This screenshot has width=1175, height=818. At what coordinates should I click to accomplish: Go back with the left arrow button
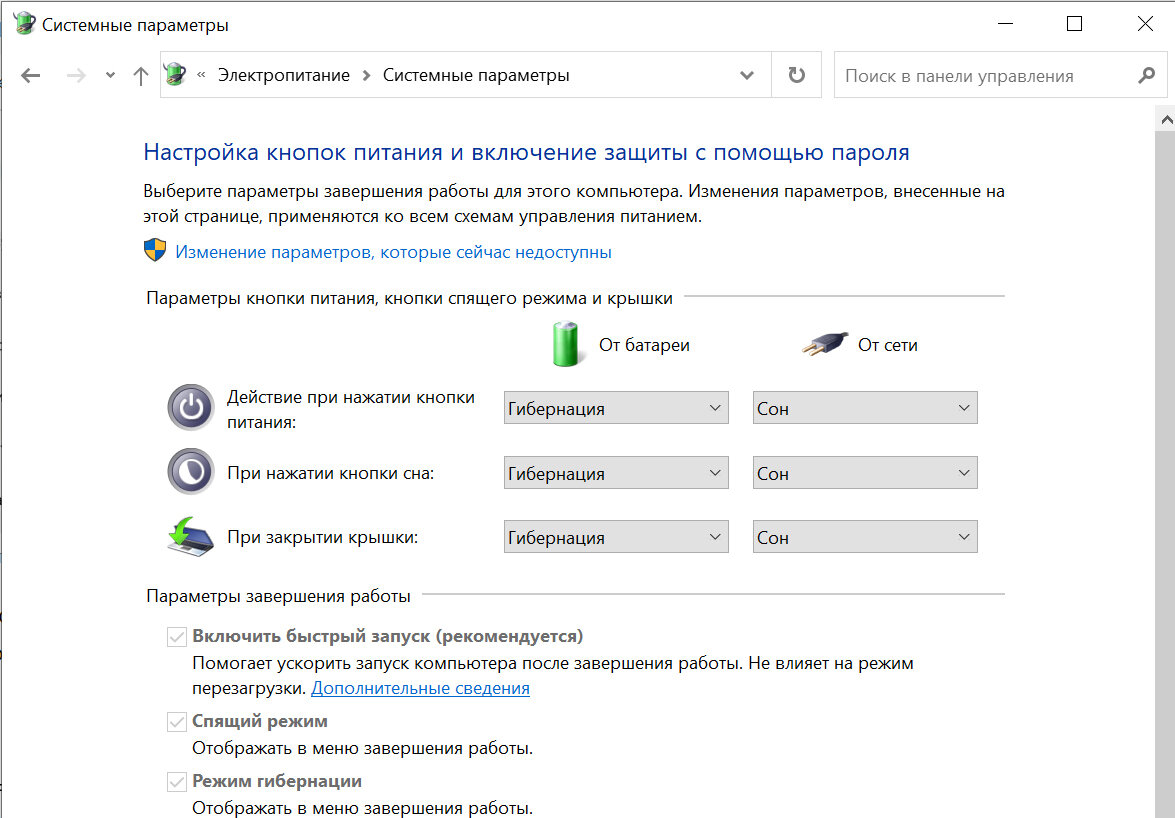31,76
